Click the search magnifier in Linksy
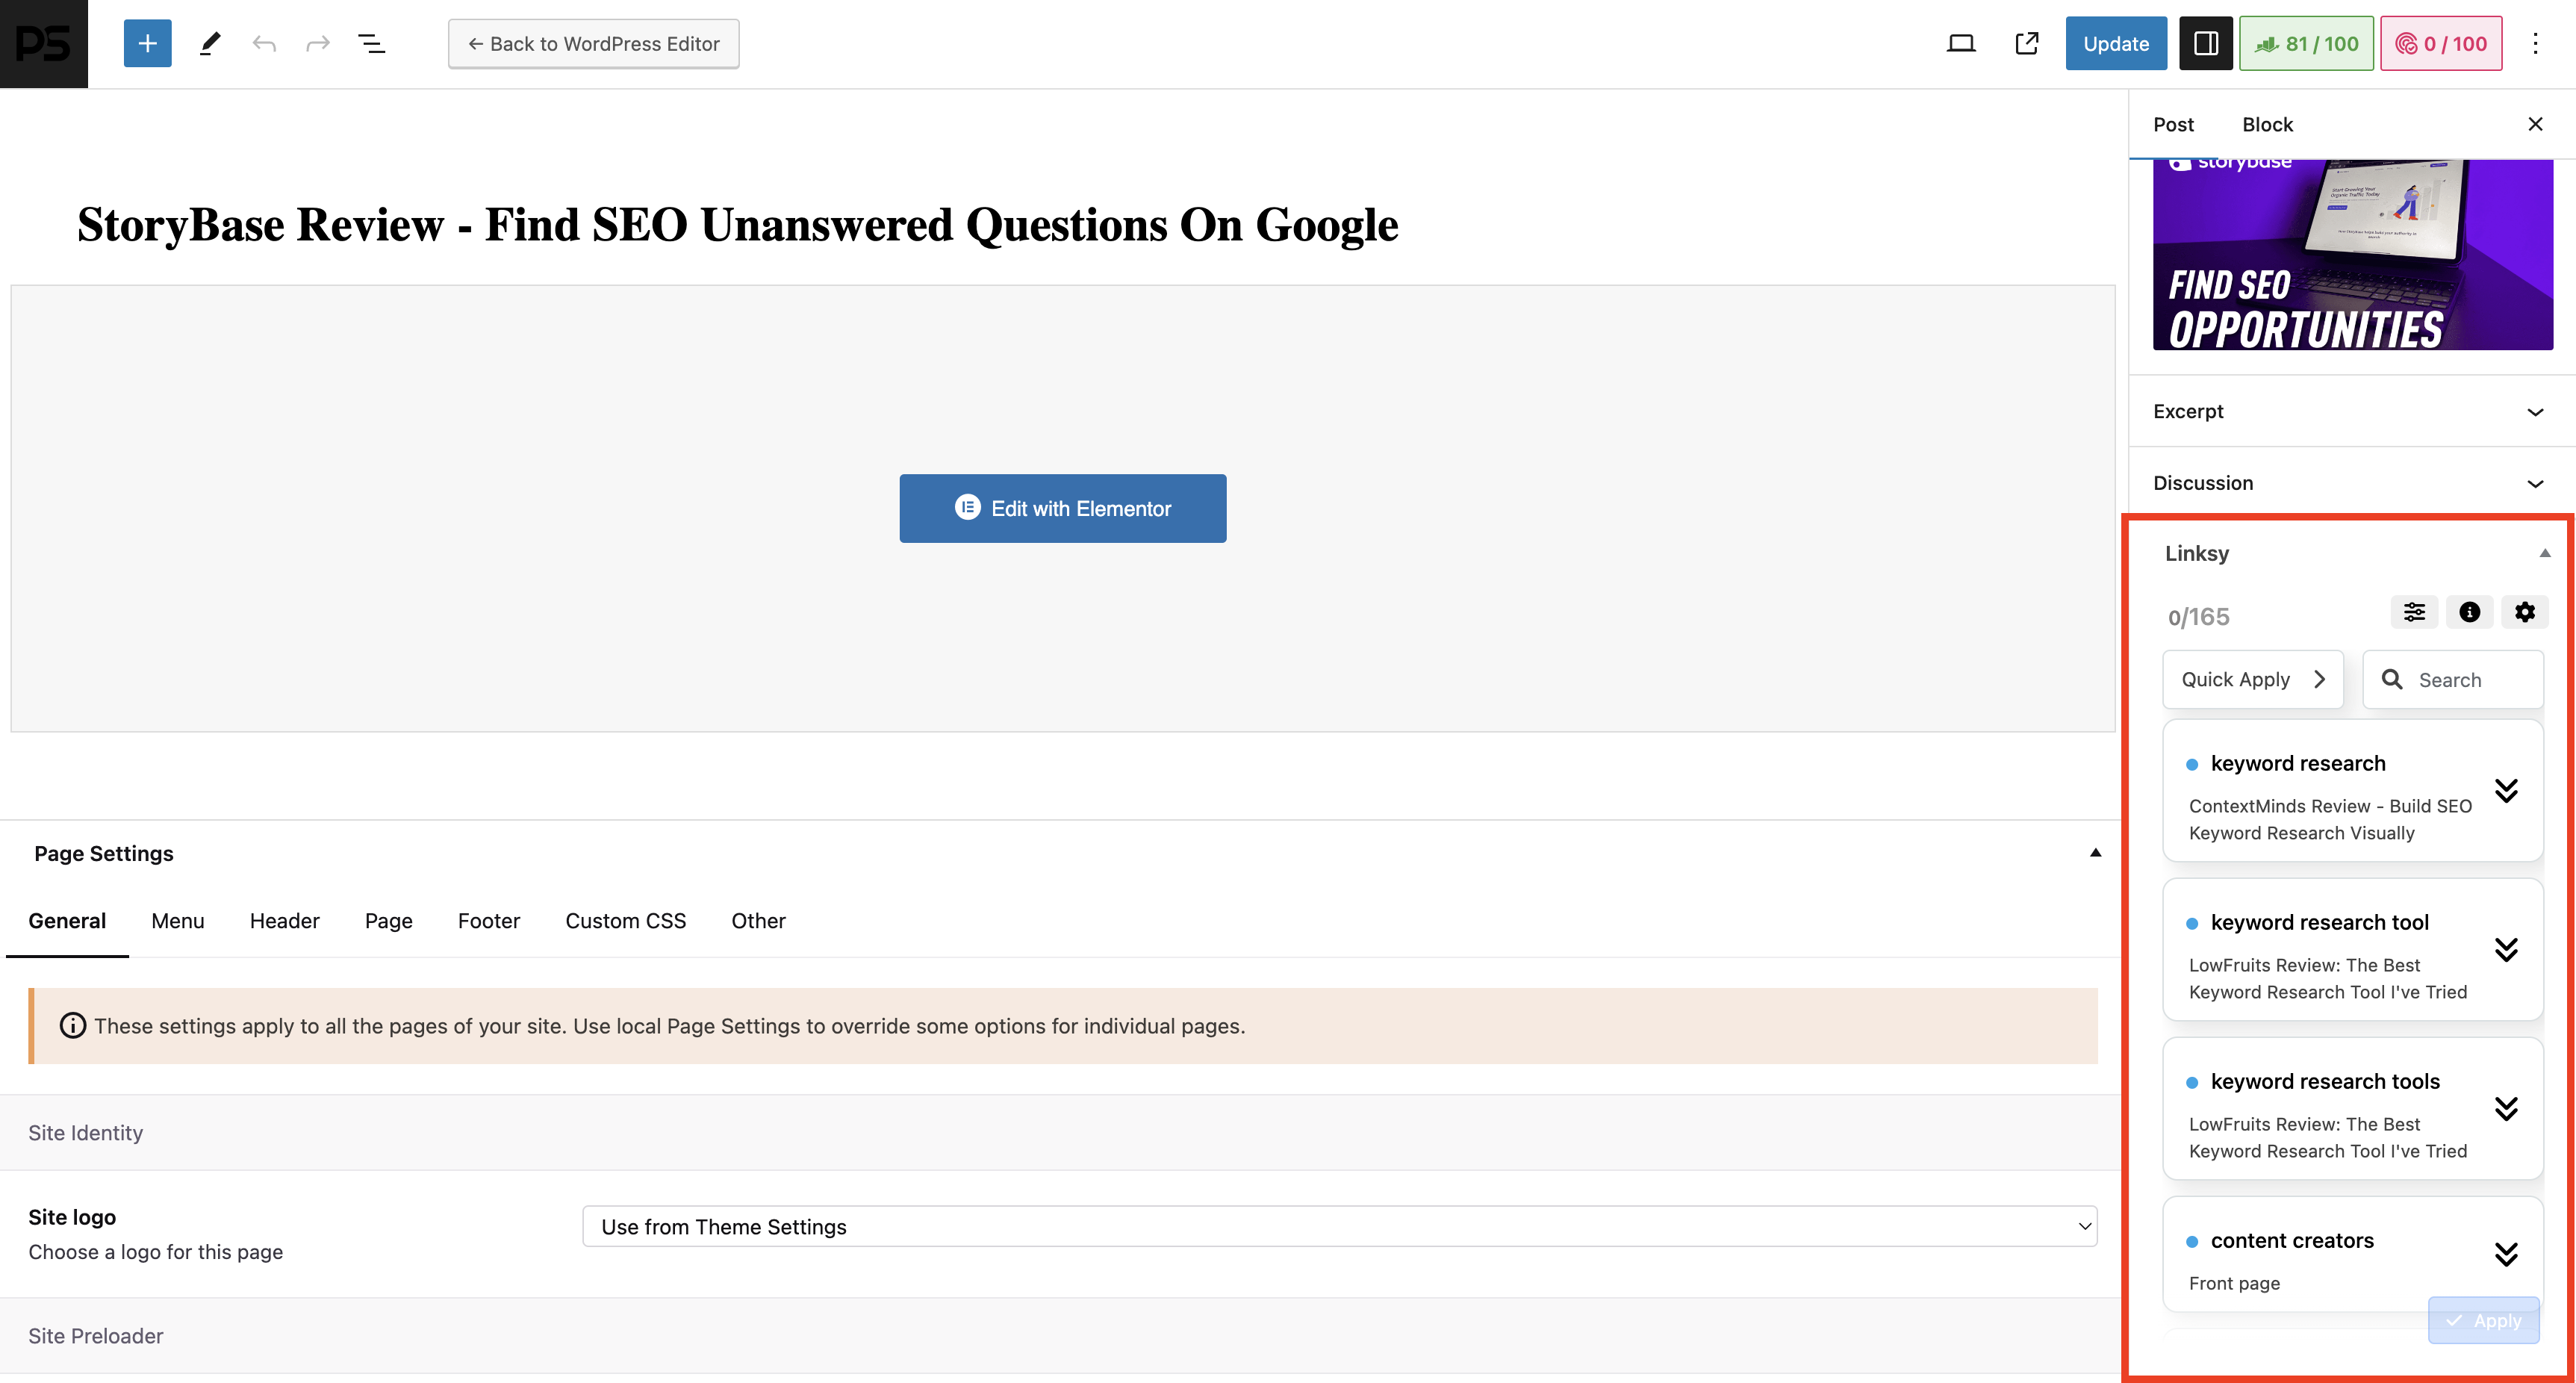 point(2392,680)
